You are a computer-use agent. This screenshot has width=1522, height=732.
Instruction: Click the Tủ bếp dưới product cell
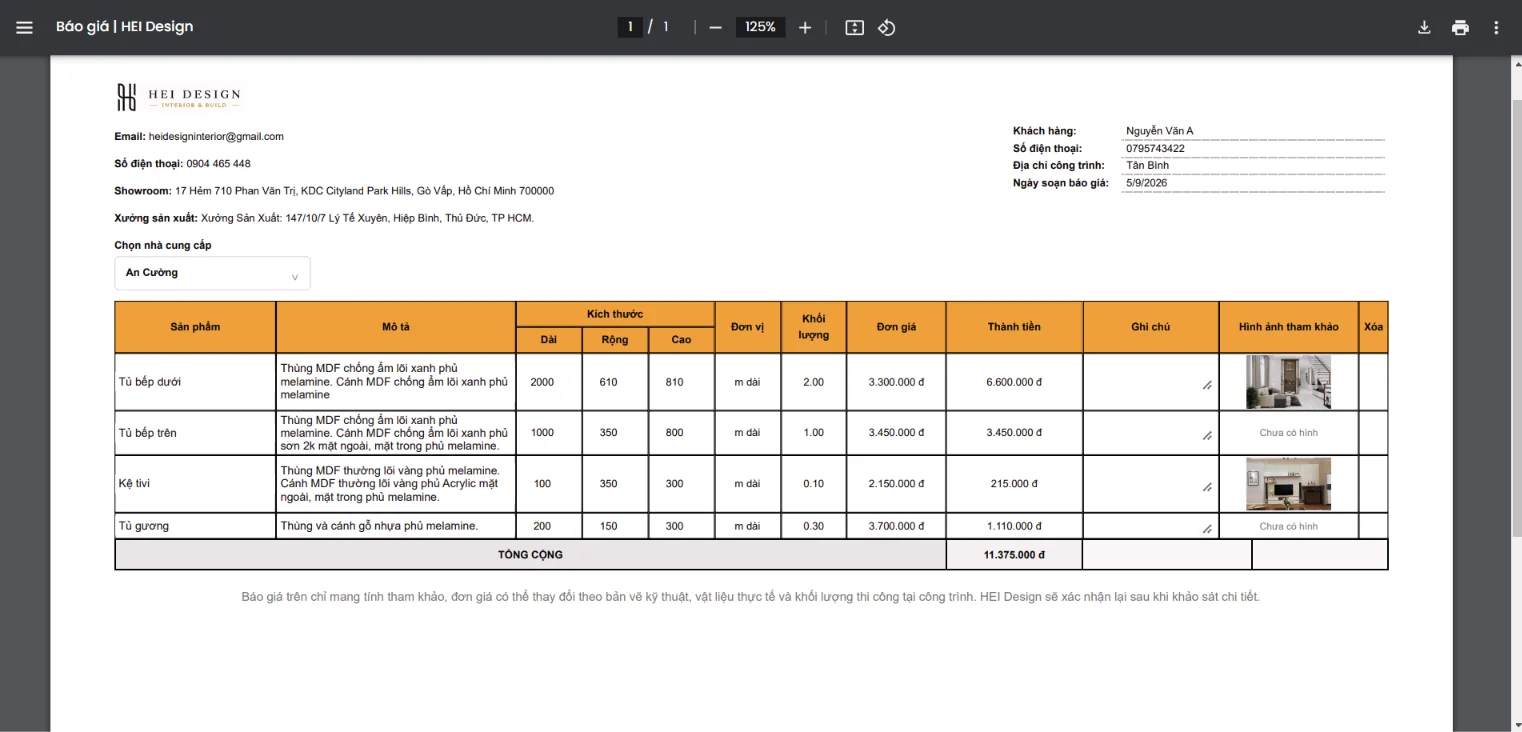pyautogui.click(x=195, y=382)
